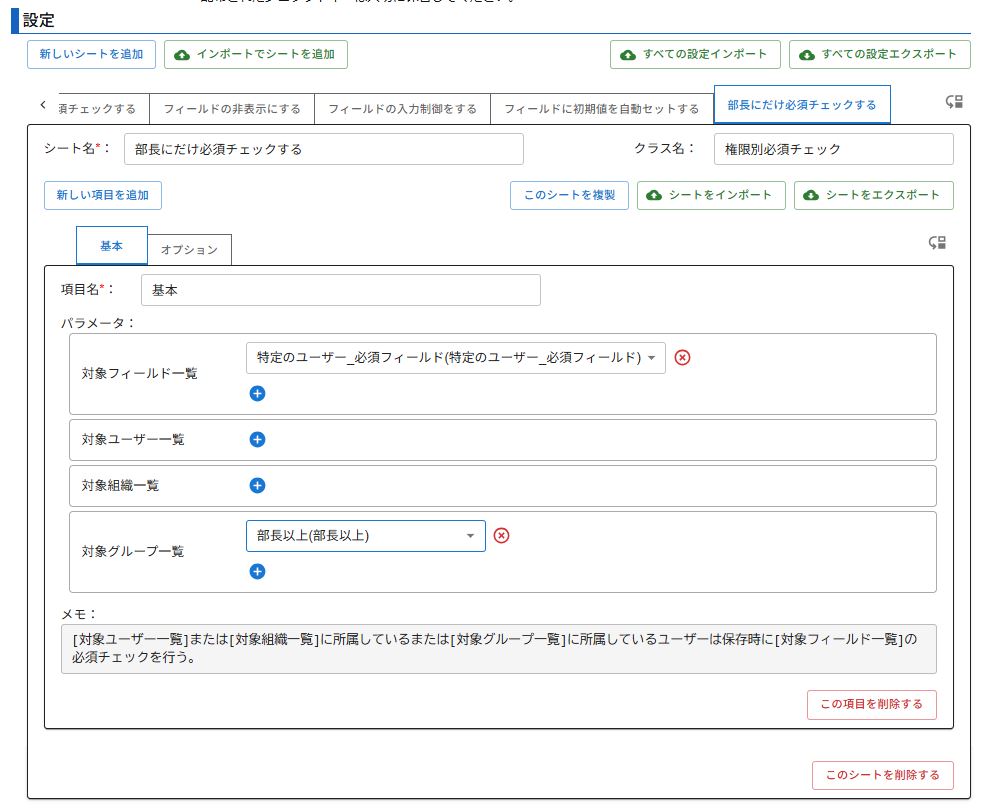Click このシートを複製 button
990x810 pixels.
pyautogui.click(x=570, y=195)
